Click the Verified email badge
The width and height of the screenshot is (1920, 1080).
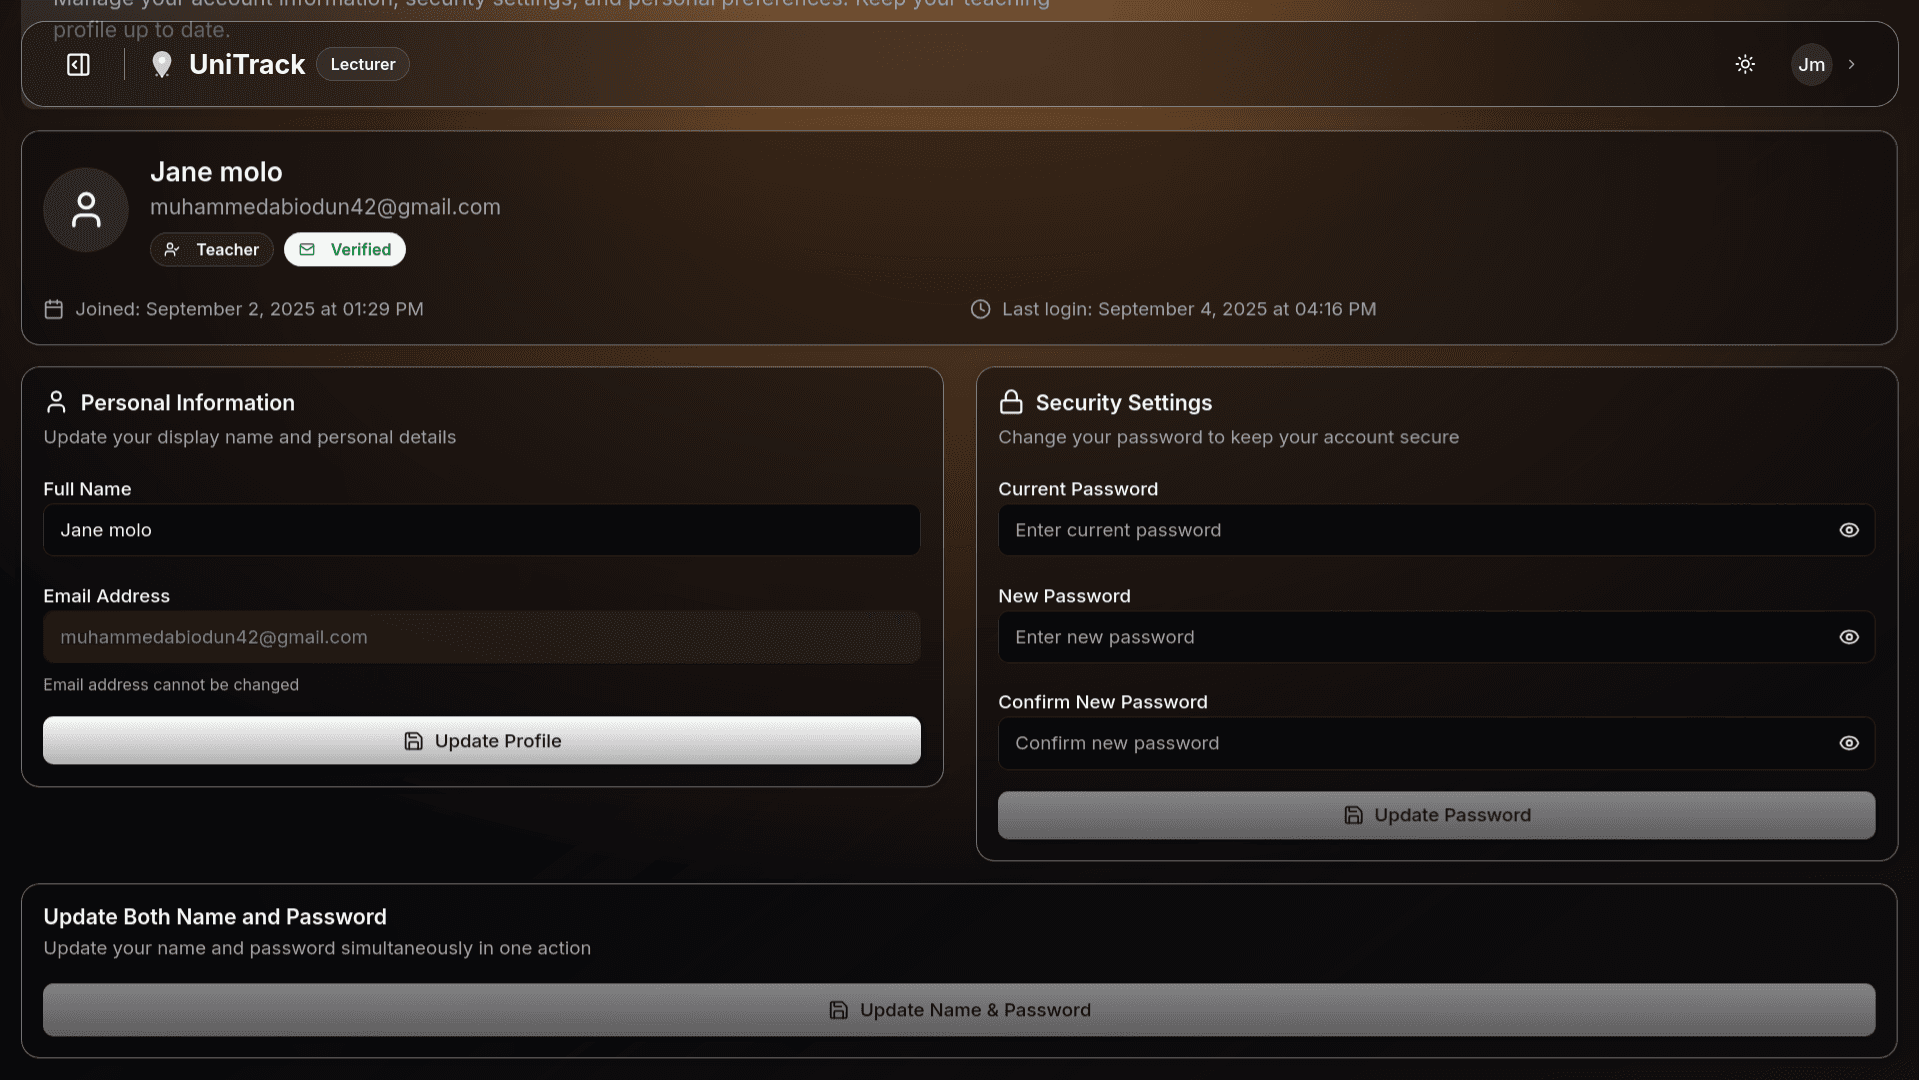(x=345, y=250)
